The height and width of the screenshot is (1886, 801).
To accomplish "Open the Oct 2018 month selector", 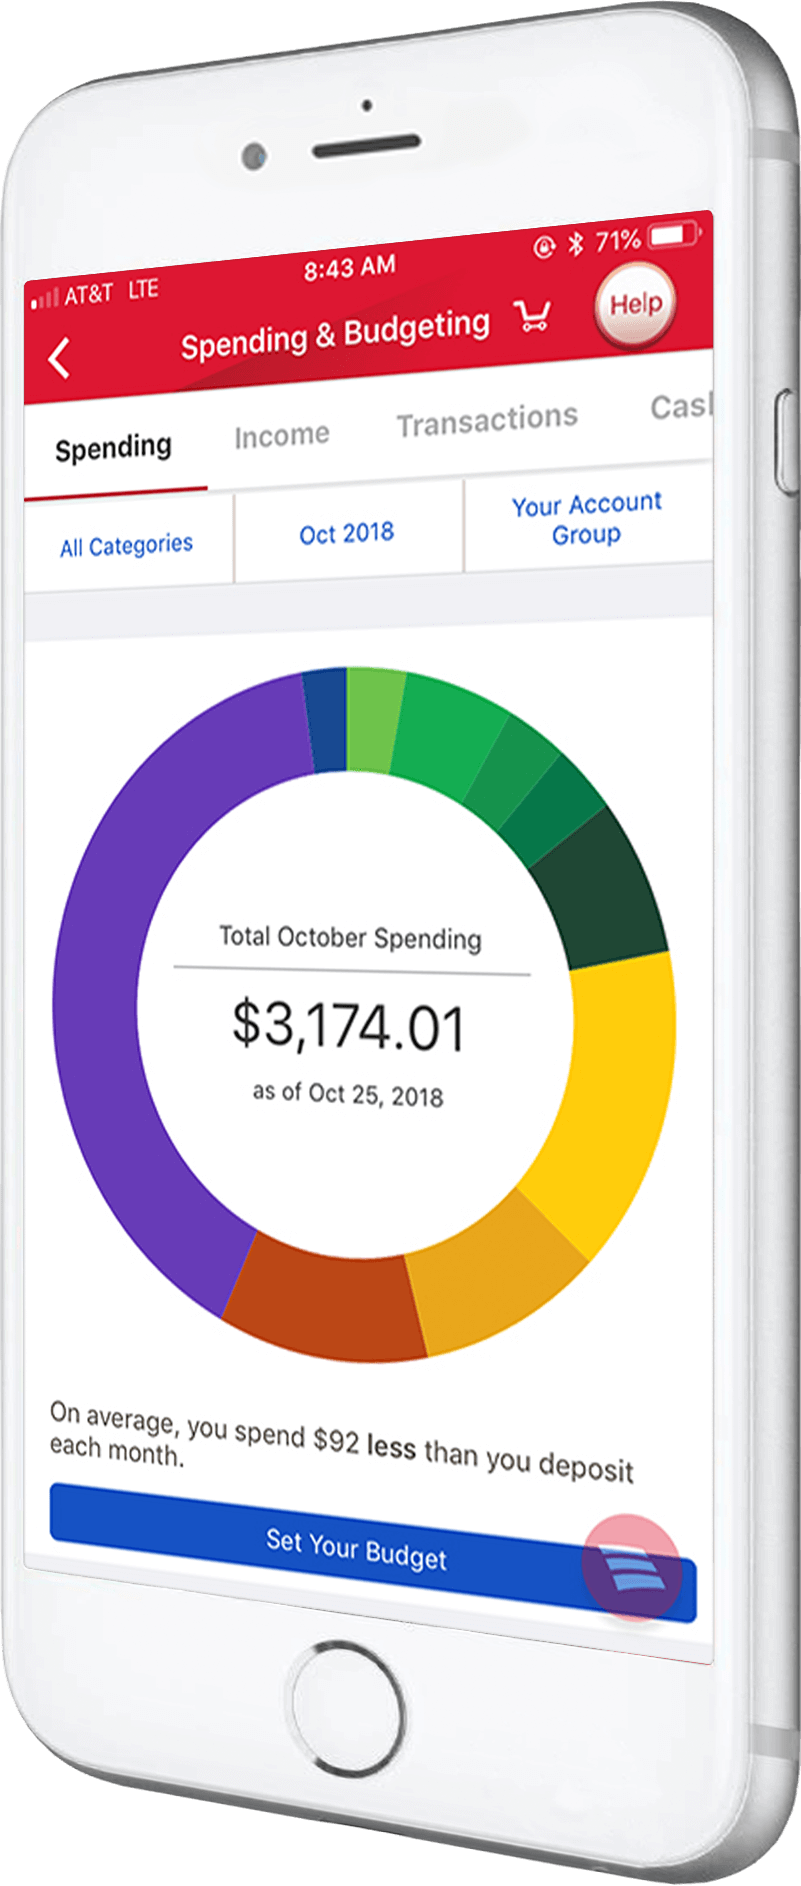I will click(x=347, y=533).
